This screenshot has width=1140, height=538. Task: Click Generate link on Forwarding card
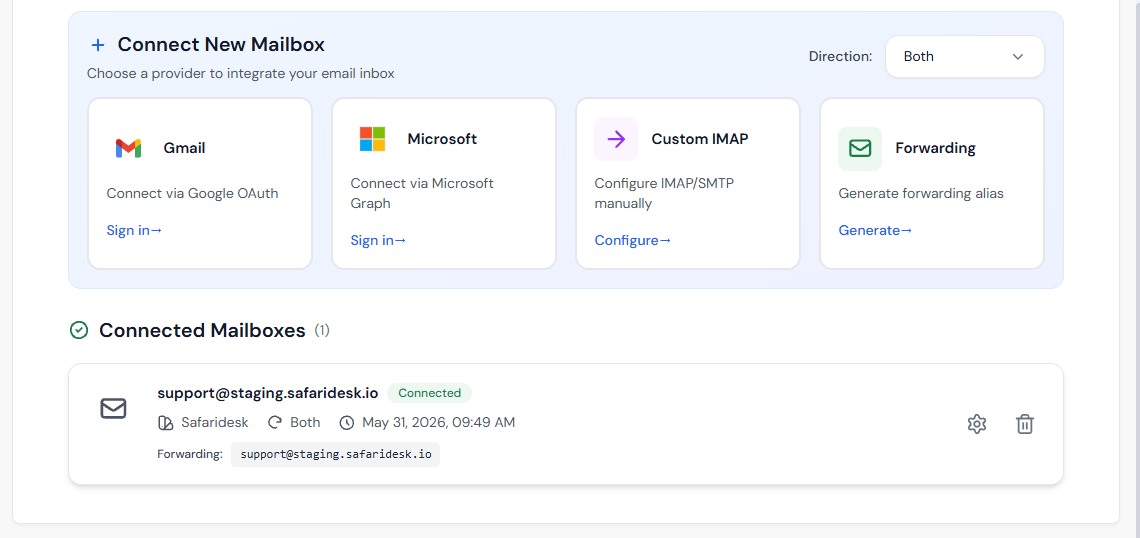(x=875, y=230)
